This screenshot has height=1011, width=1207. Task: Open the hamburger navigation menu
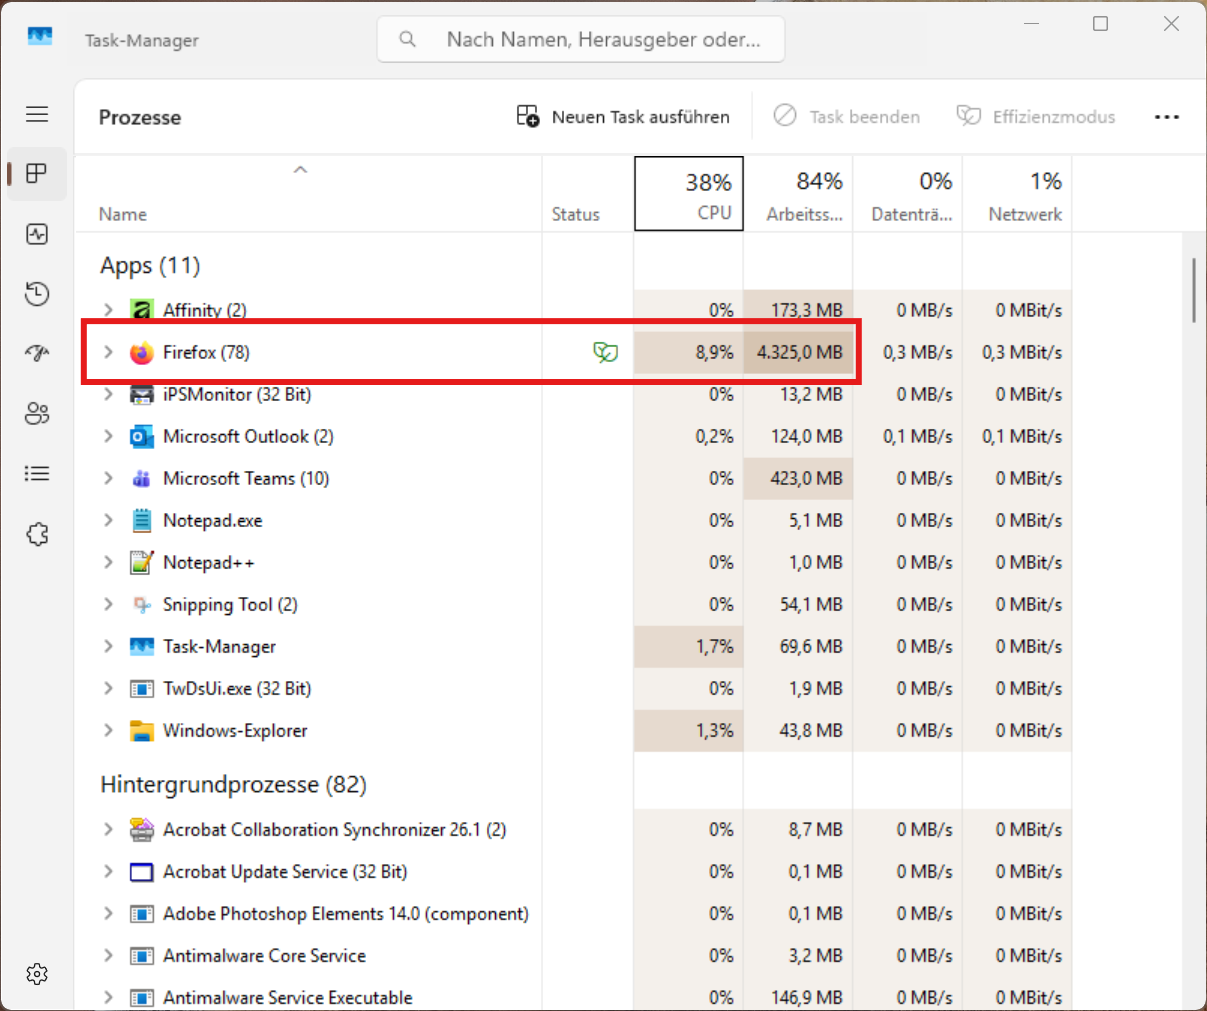click(x=37, y=114)
